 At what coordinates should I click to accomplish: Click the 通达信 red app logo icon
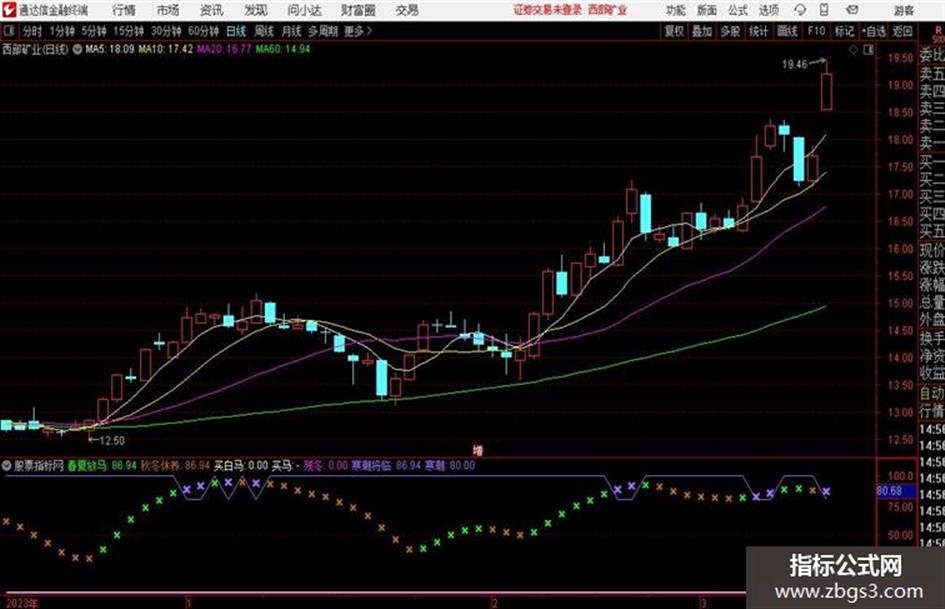pyautogui.click(x=8, y=10)
